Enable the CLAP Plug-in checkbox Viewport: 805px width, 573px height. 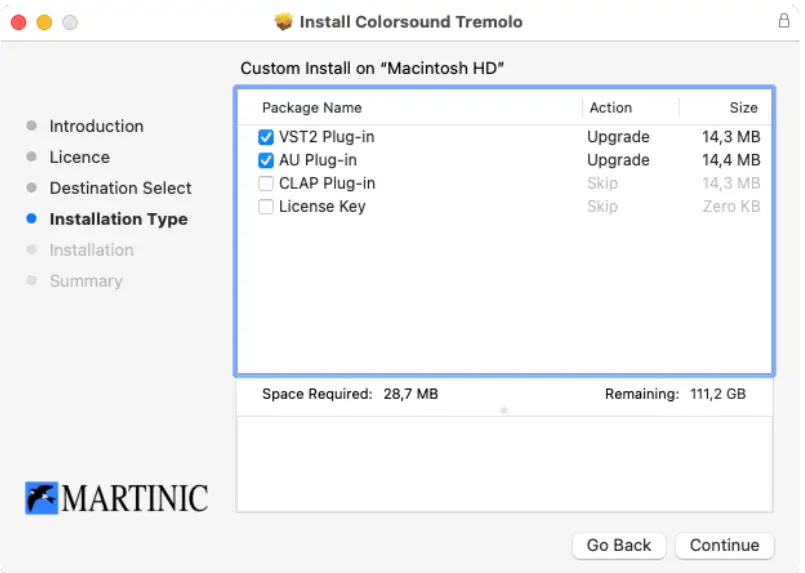(x=265, y=183)
